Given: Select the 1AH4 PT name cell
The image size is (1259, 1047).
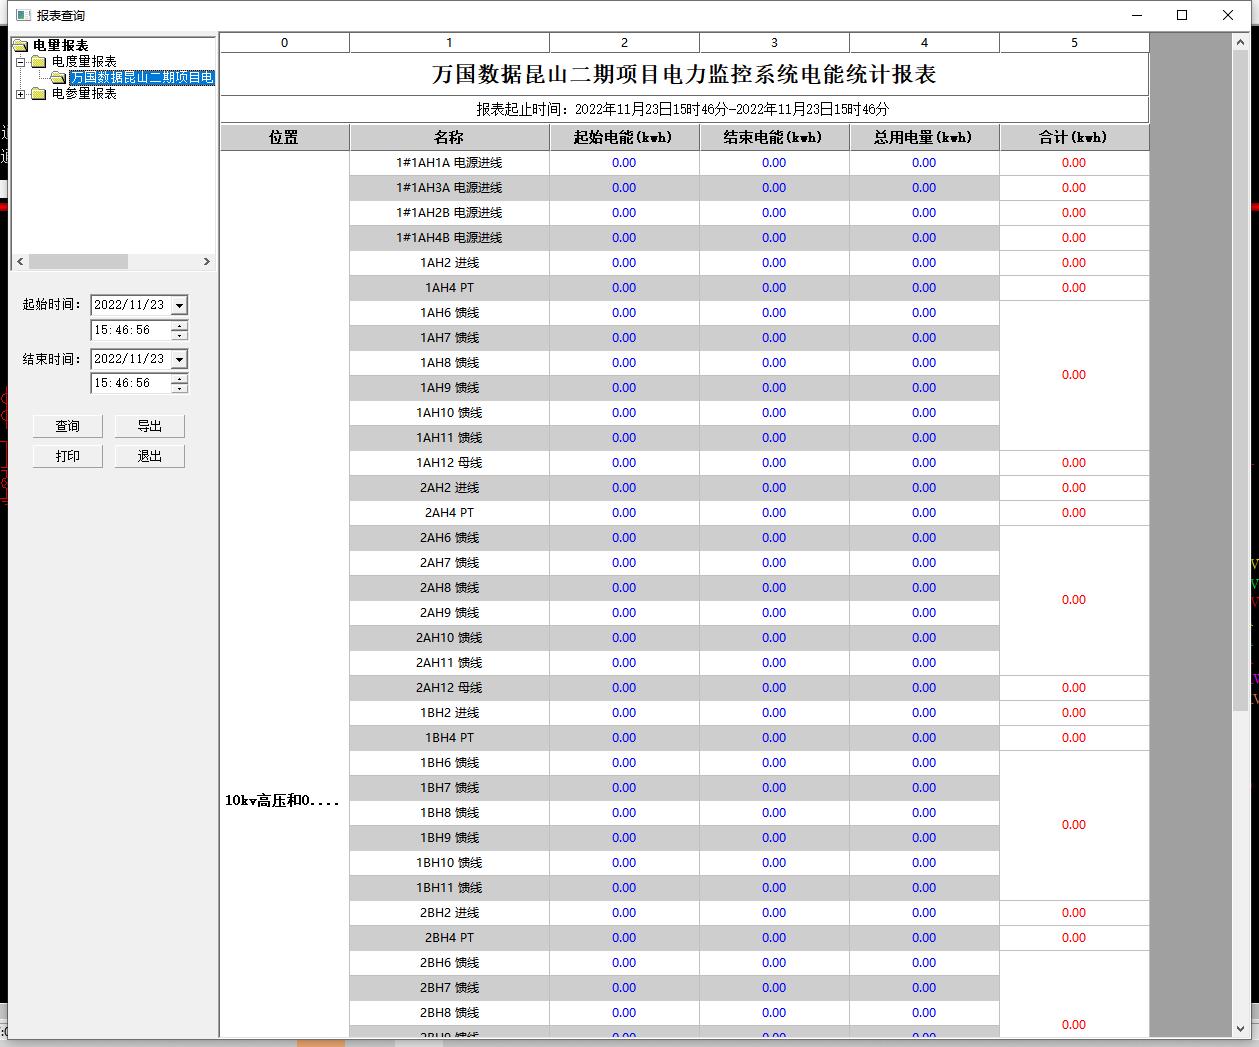Looking at the screenshot, I should 449,288.
